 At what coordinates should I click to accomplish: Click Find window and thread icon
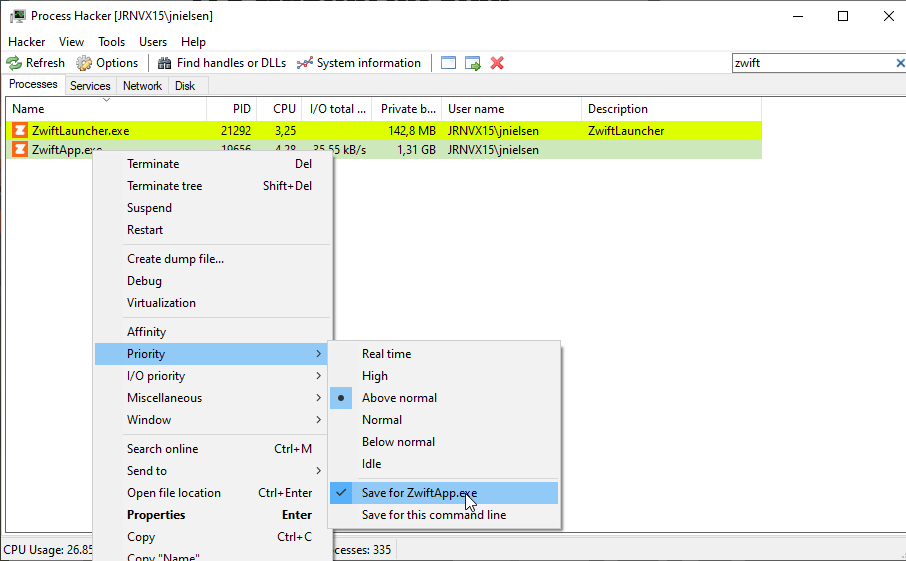click(473, 63)
